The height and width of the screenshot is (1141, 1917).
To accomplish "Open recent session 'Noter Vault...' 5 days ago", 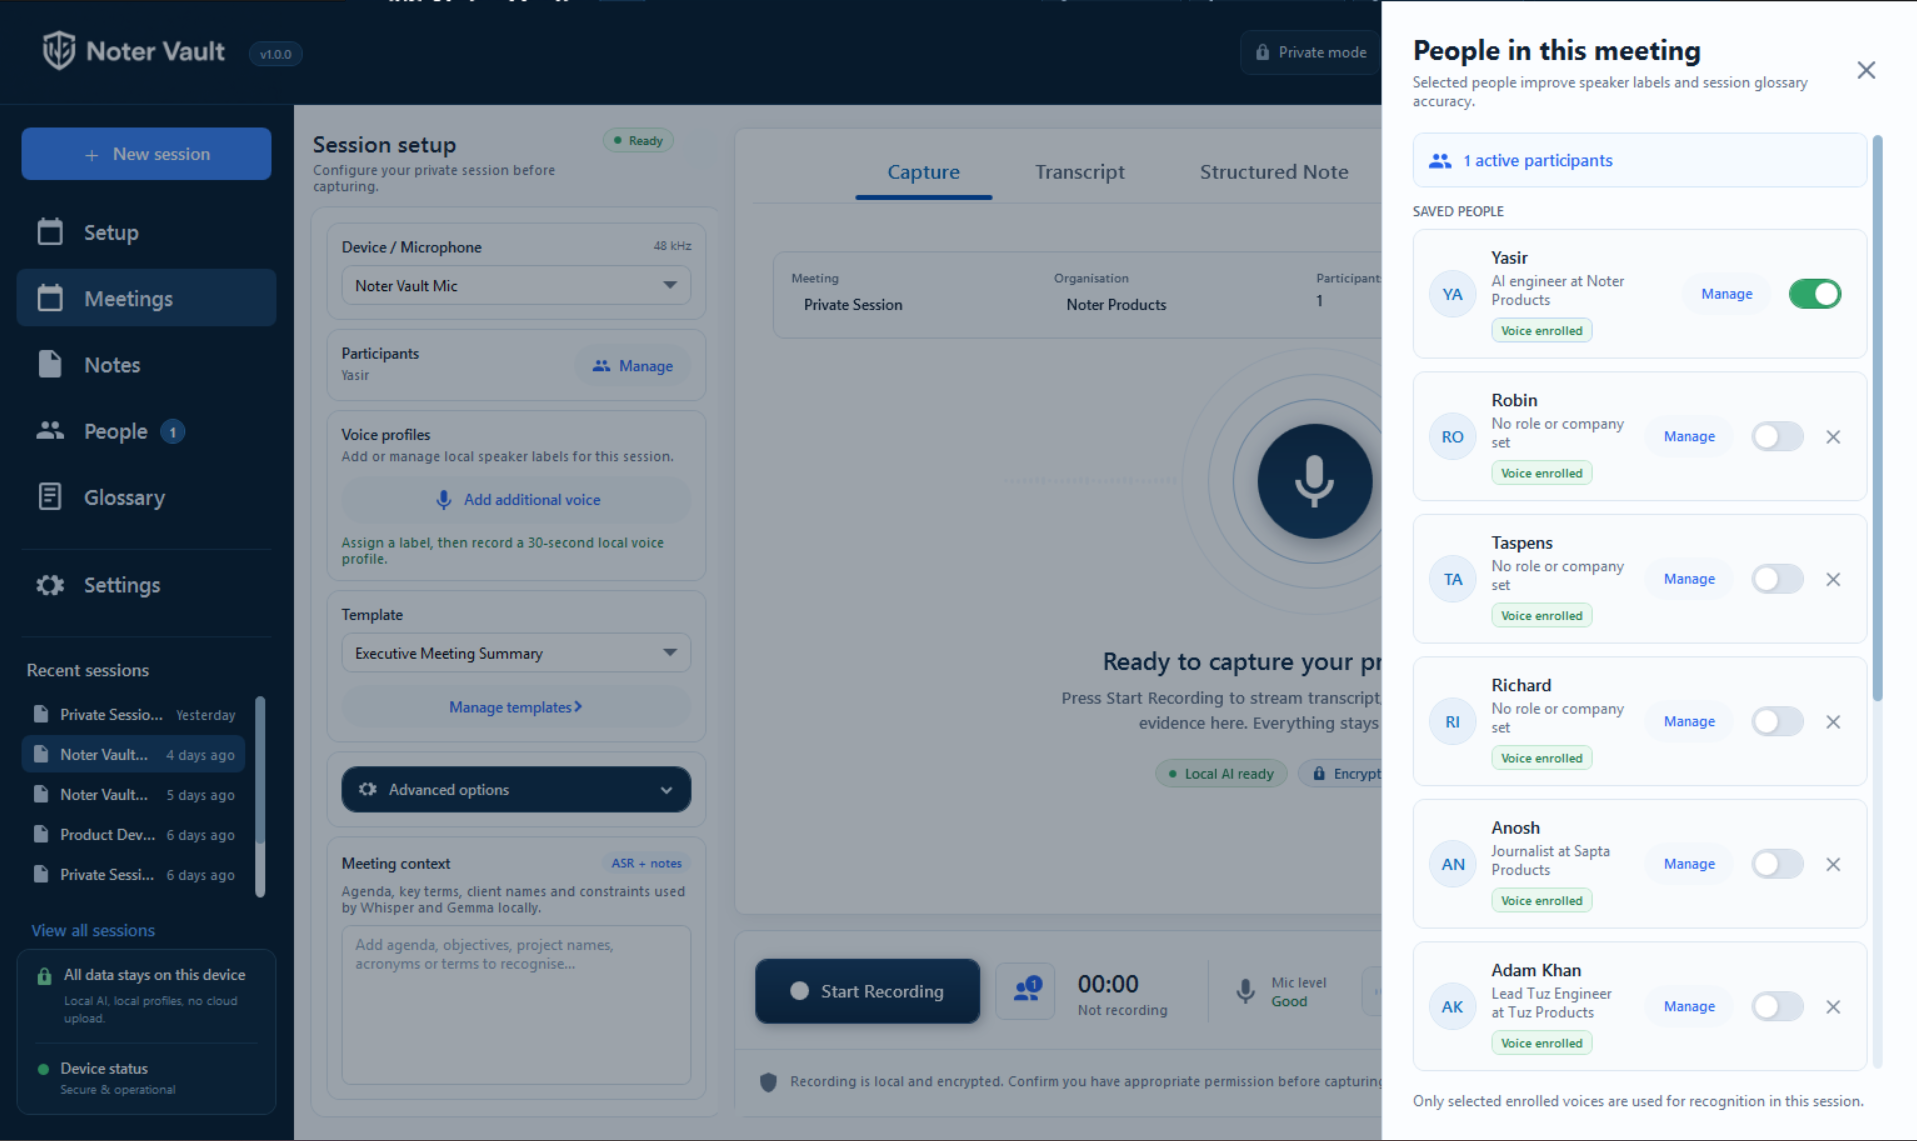I will [134, 795].
